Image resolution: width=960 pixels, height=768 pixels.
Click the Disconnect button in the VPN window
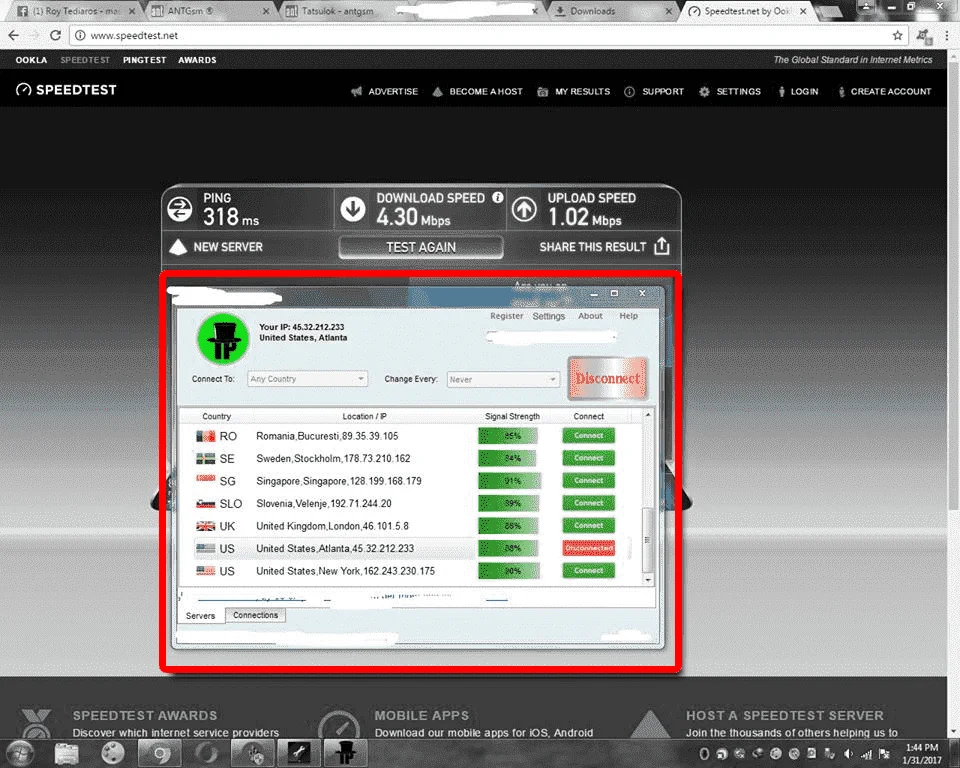[607, 378]
